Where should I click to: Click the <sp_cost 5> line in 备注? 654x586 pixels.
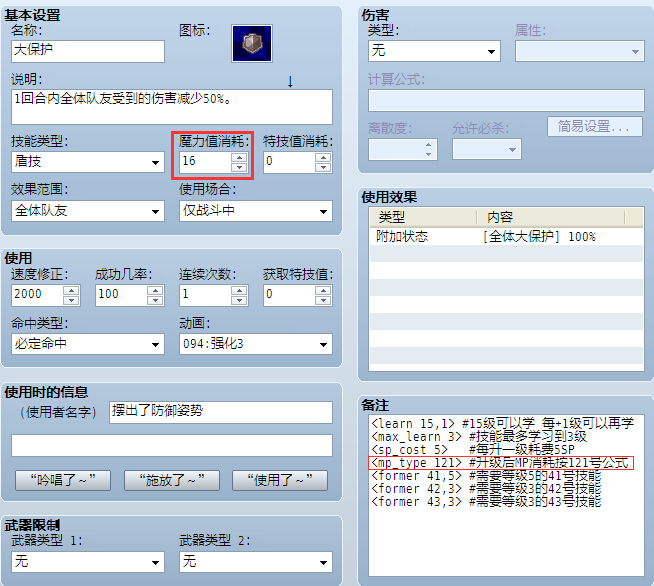[473, 450]
